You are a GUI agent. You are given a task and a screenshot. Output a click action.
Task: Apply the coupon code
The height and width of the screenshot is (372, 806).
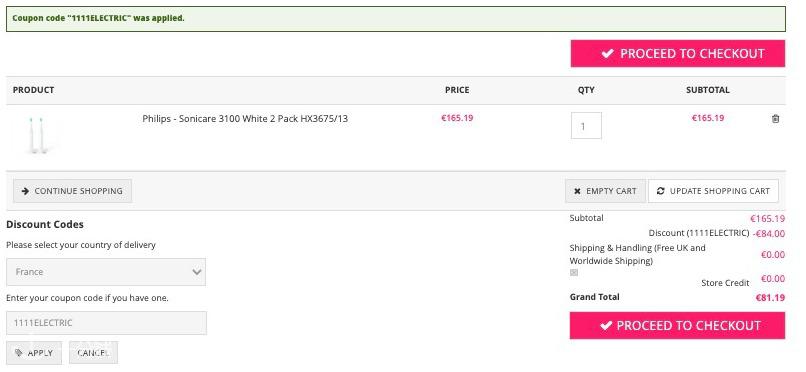coord(34,353)
